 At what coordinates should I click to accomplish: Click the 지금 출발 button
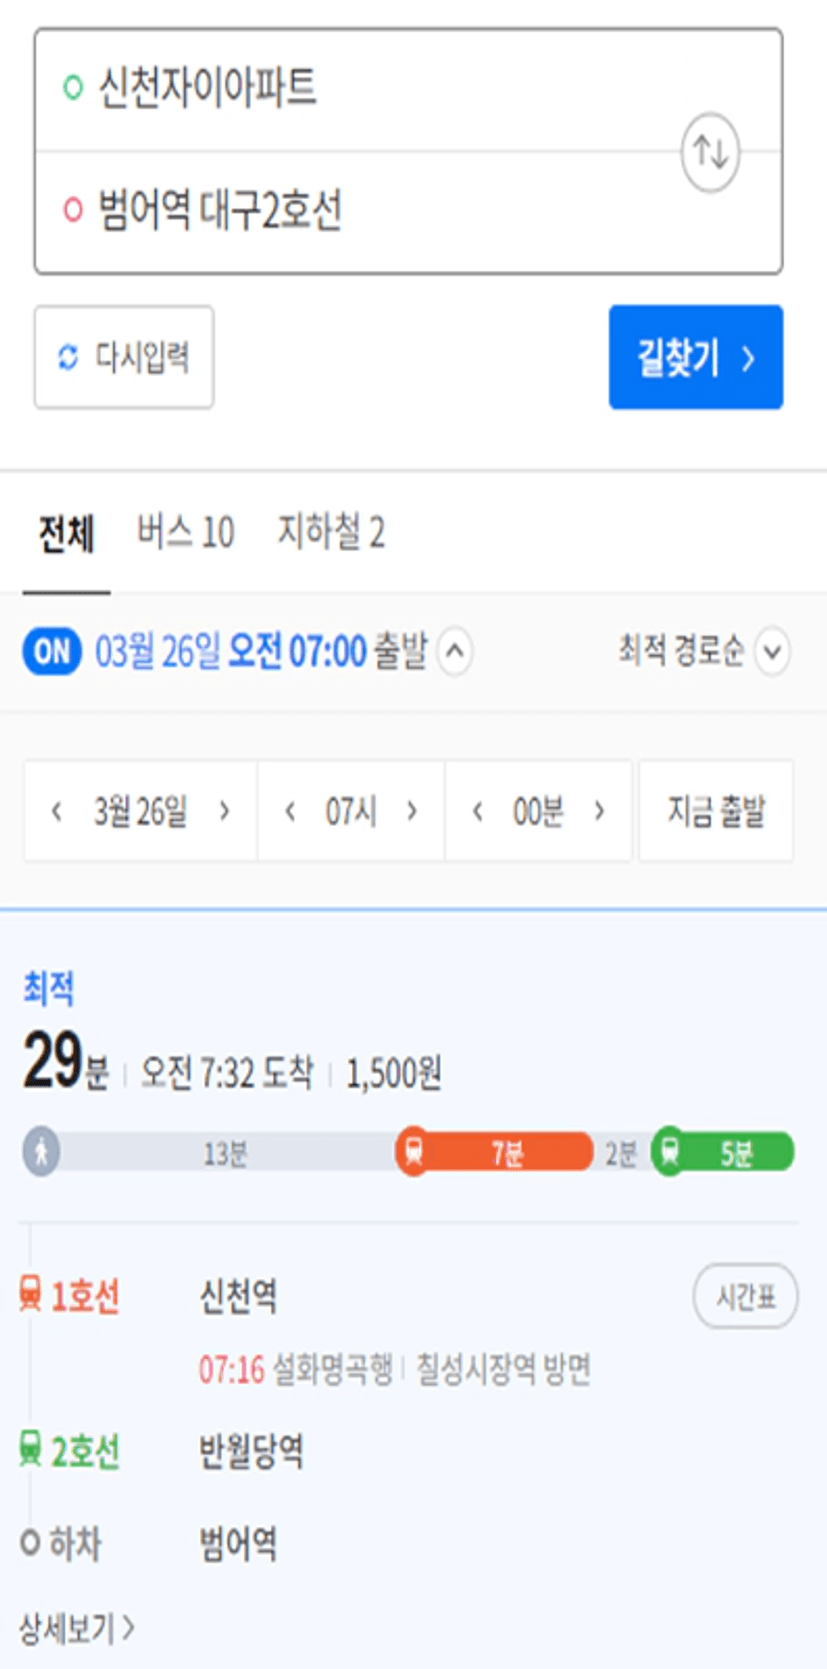tap(716, 811)
